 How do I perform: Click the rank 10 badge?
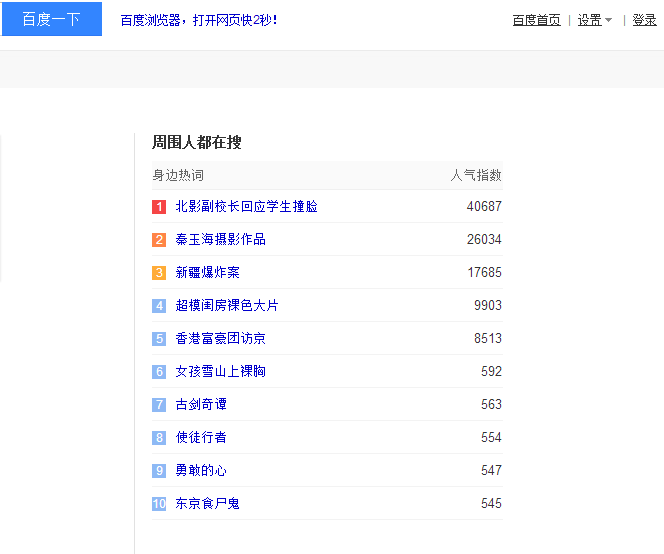[x=159, y=504]
